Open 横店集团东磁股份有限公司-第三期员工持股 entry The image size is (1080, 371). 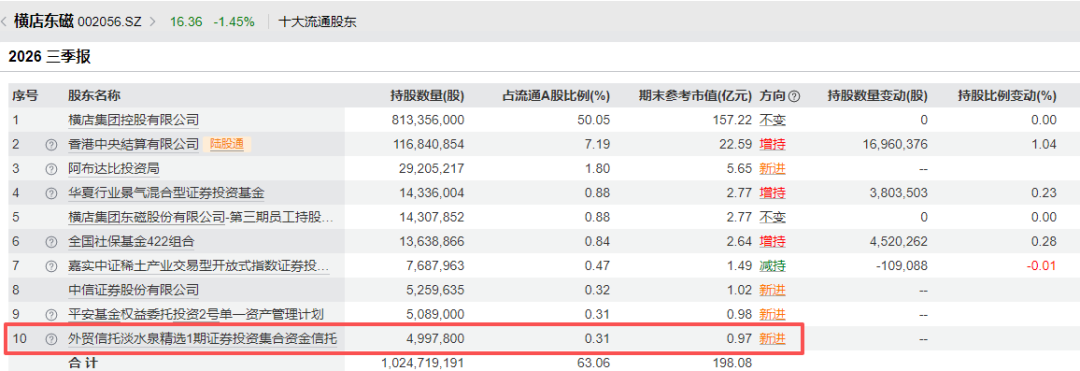click(200, 218)
